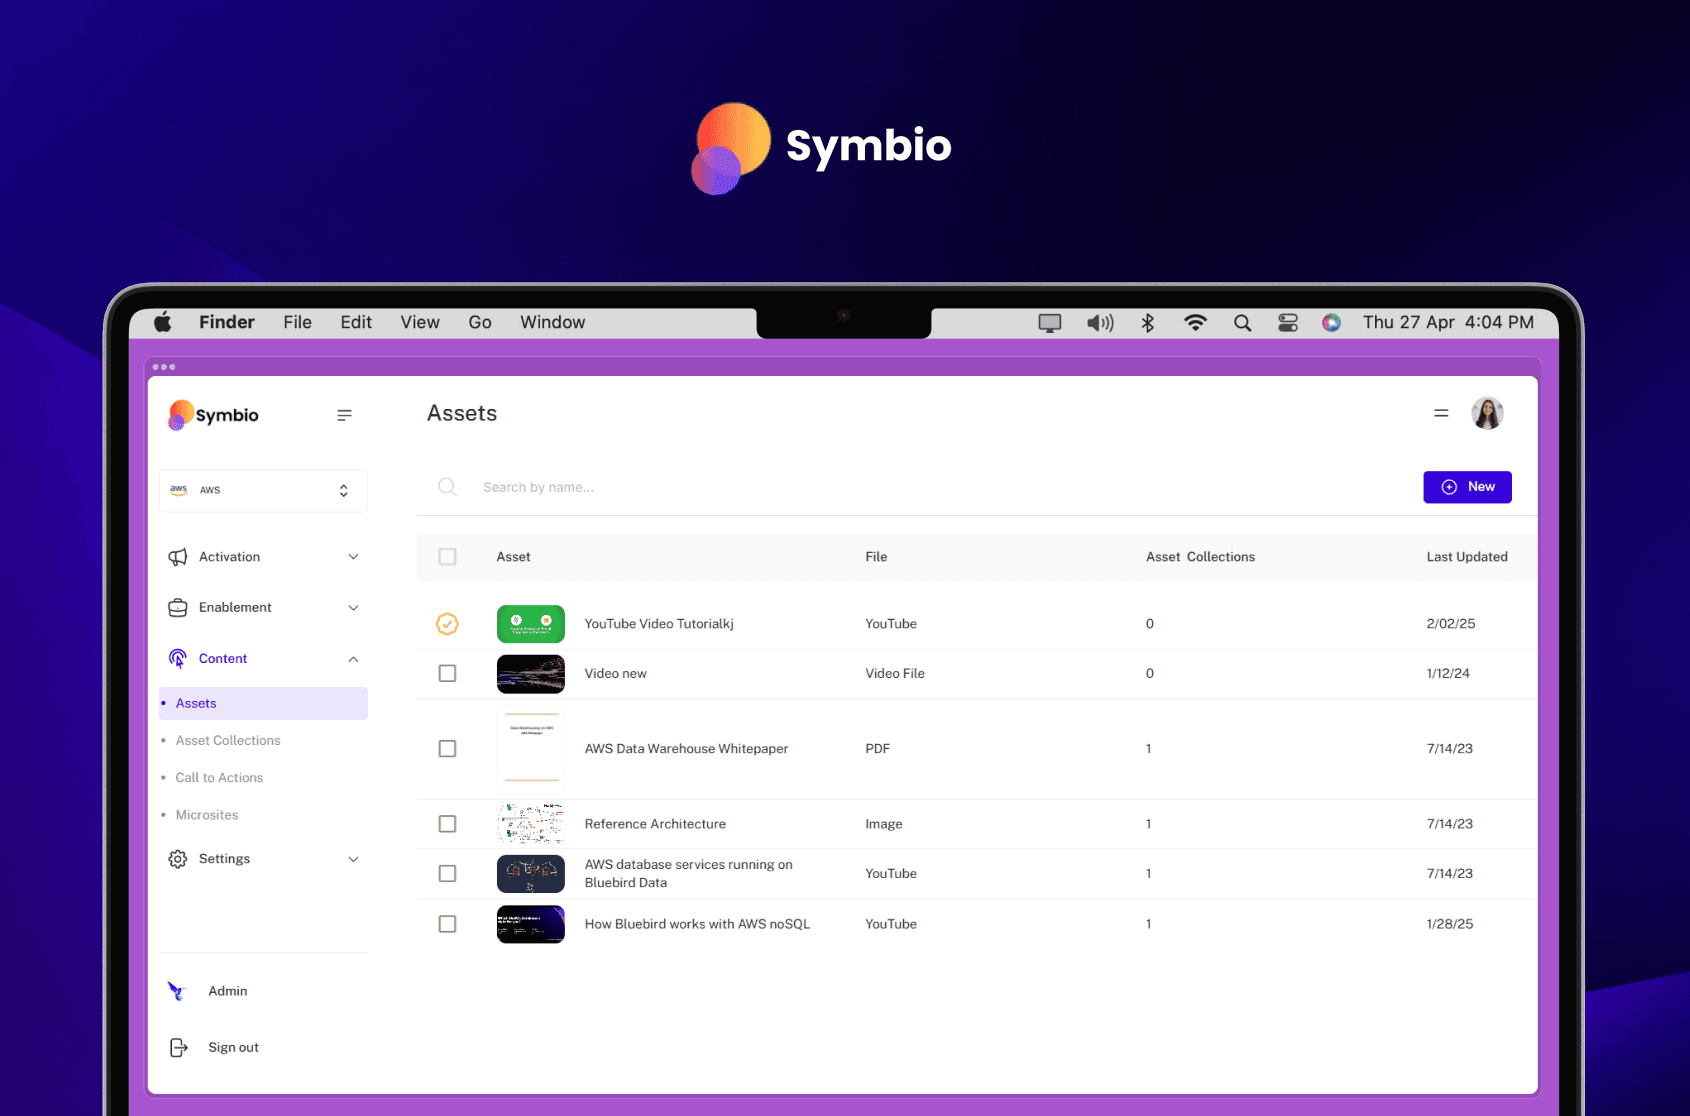Click the Wi-Fi icon
1690x1116 pixels.
(x=1195, y=323)
